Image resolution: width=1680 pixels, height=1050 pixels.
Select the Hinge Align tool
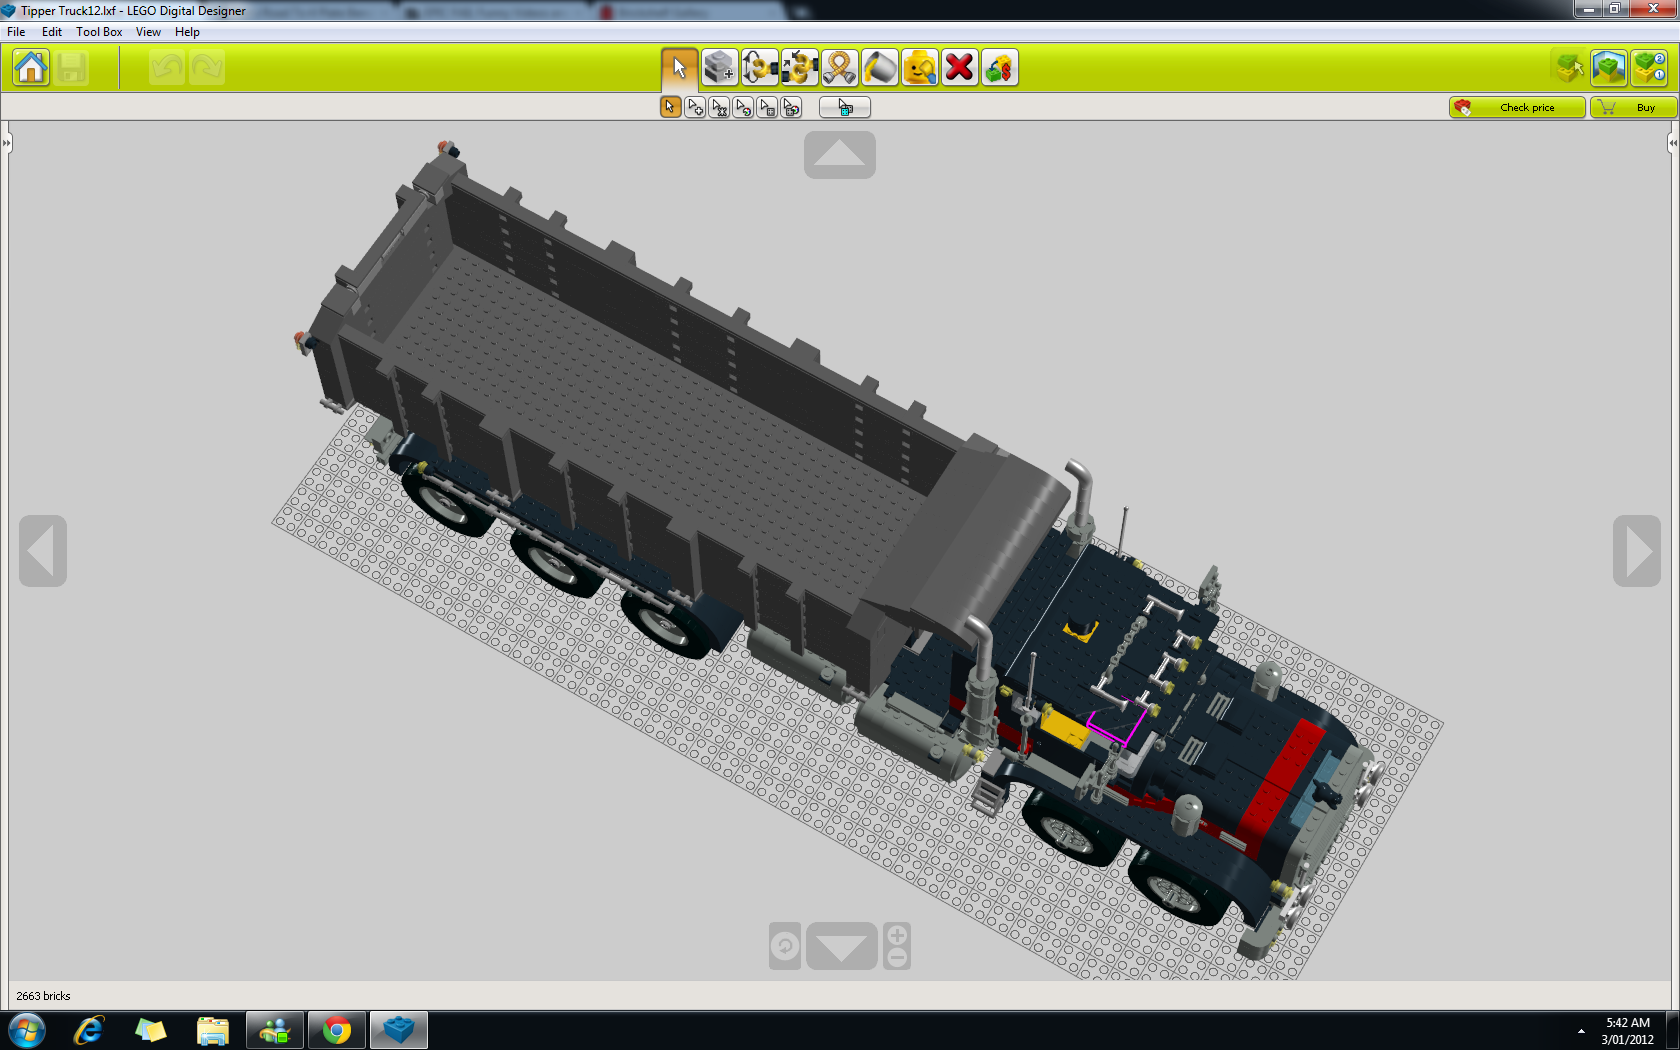(799, 68)
